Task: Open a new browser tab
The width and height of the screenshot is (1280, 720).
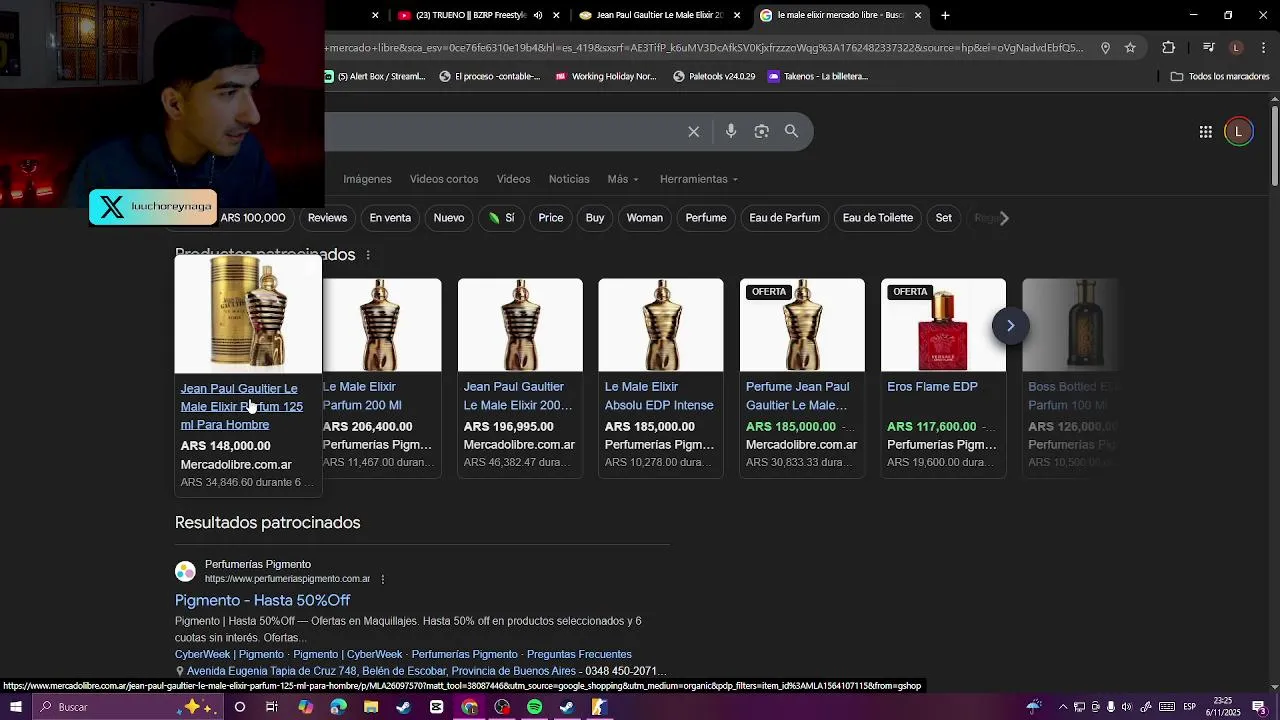Action: [945, 15]
